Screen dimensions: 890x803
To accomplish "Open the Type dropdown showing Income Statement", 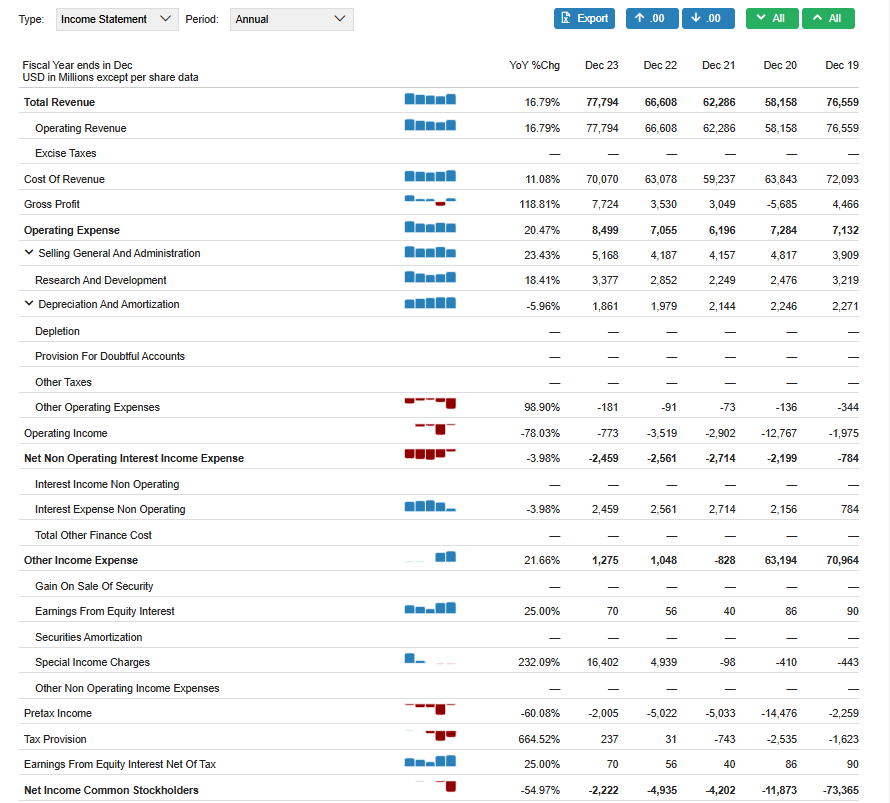I will [x=117, y=19].
